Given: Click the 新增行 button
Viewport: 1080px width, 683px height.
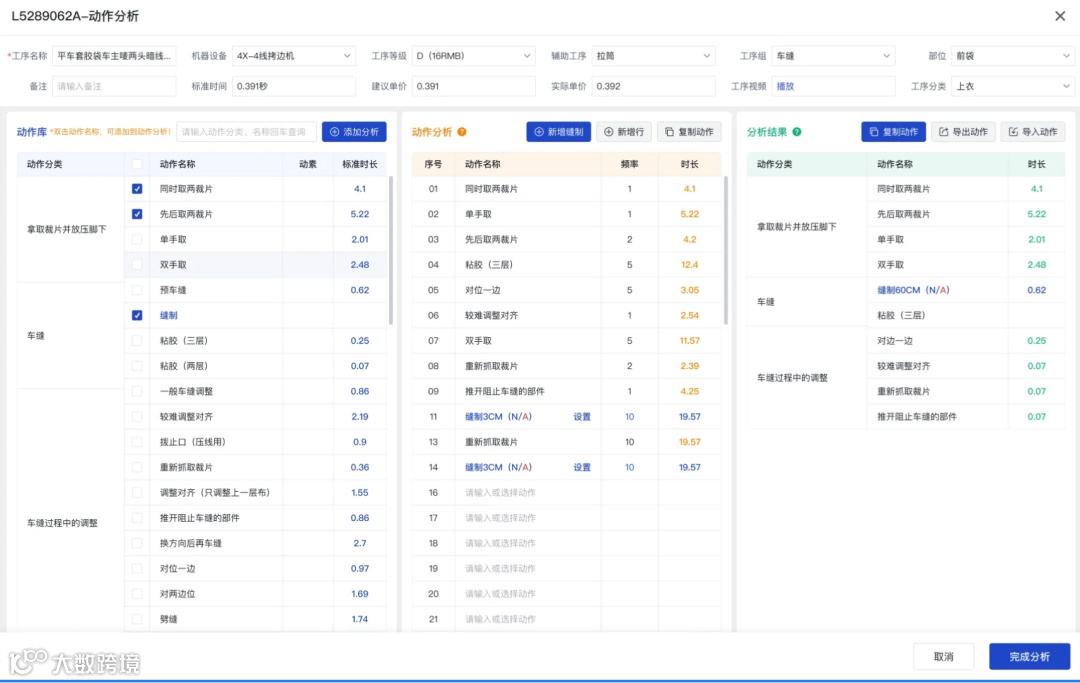Looking at the screenshot, I should [x=624, y=132].
